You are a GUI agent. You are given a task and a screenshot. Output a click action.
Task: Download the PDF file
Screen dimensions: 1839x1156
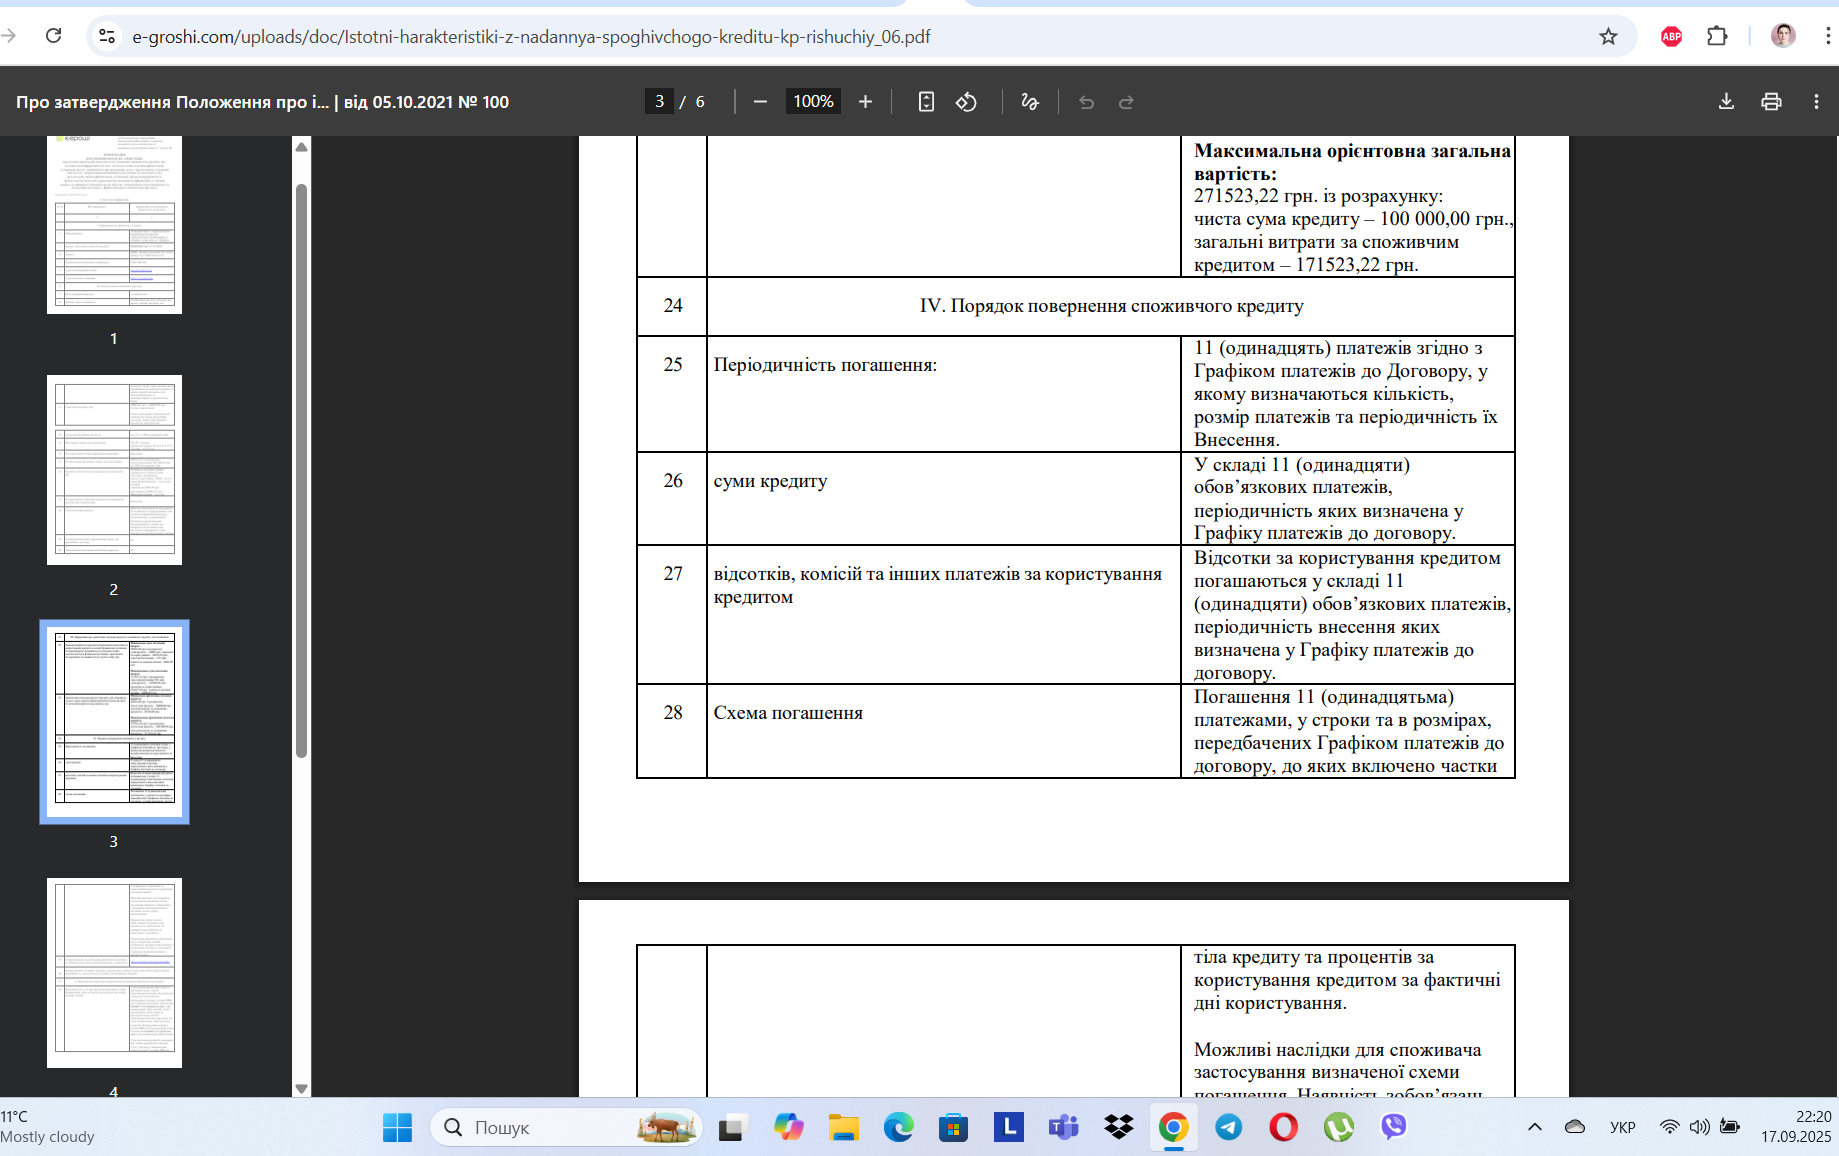[1726, 102]
